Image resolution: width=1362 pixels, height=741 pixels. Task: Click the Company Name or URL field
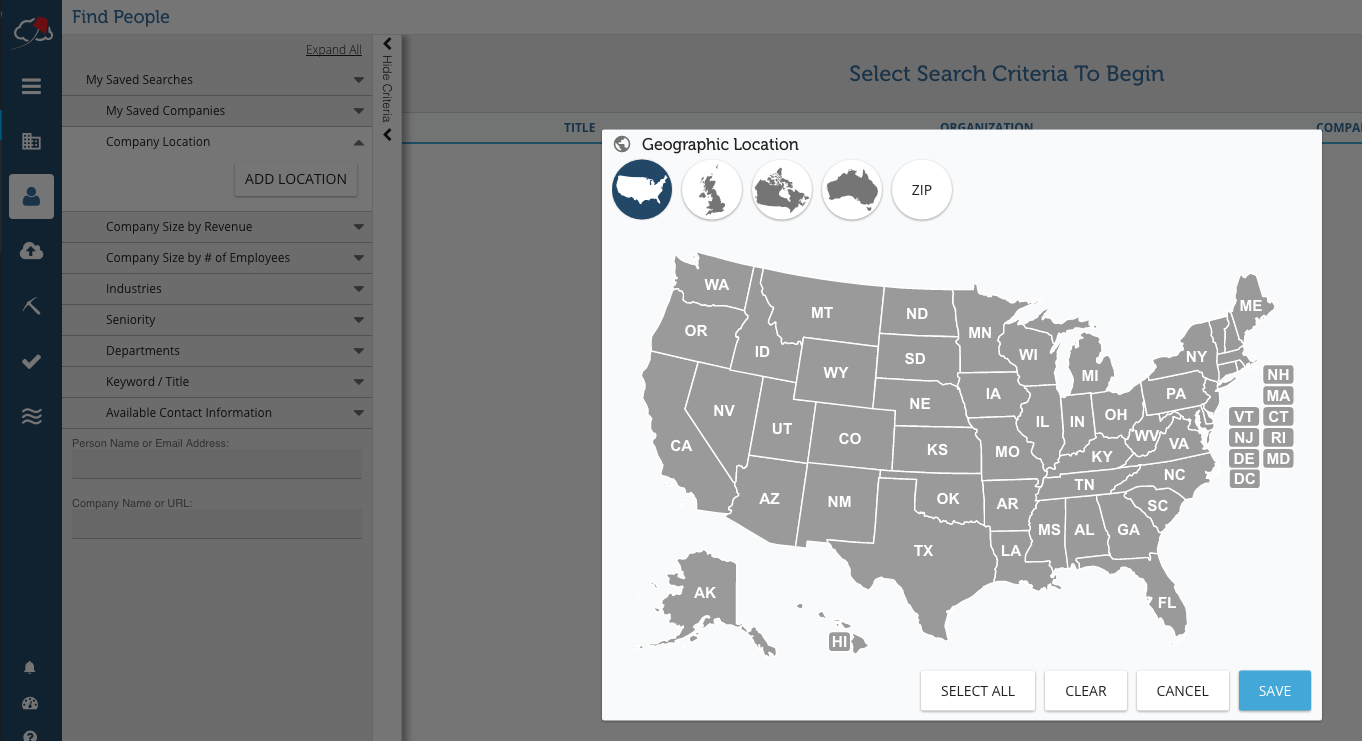(x=216, y=524)
